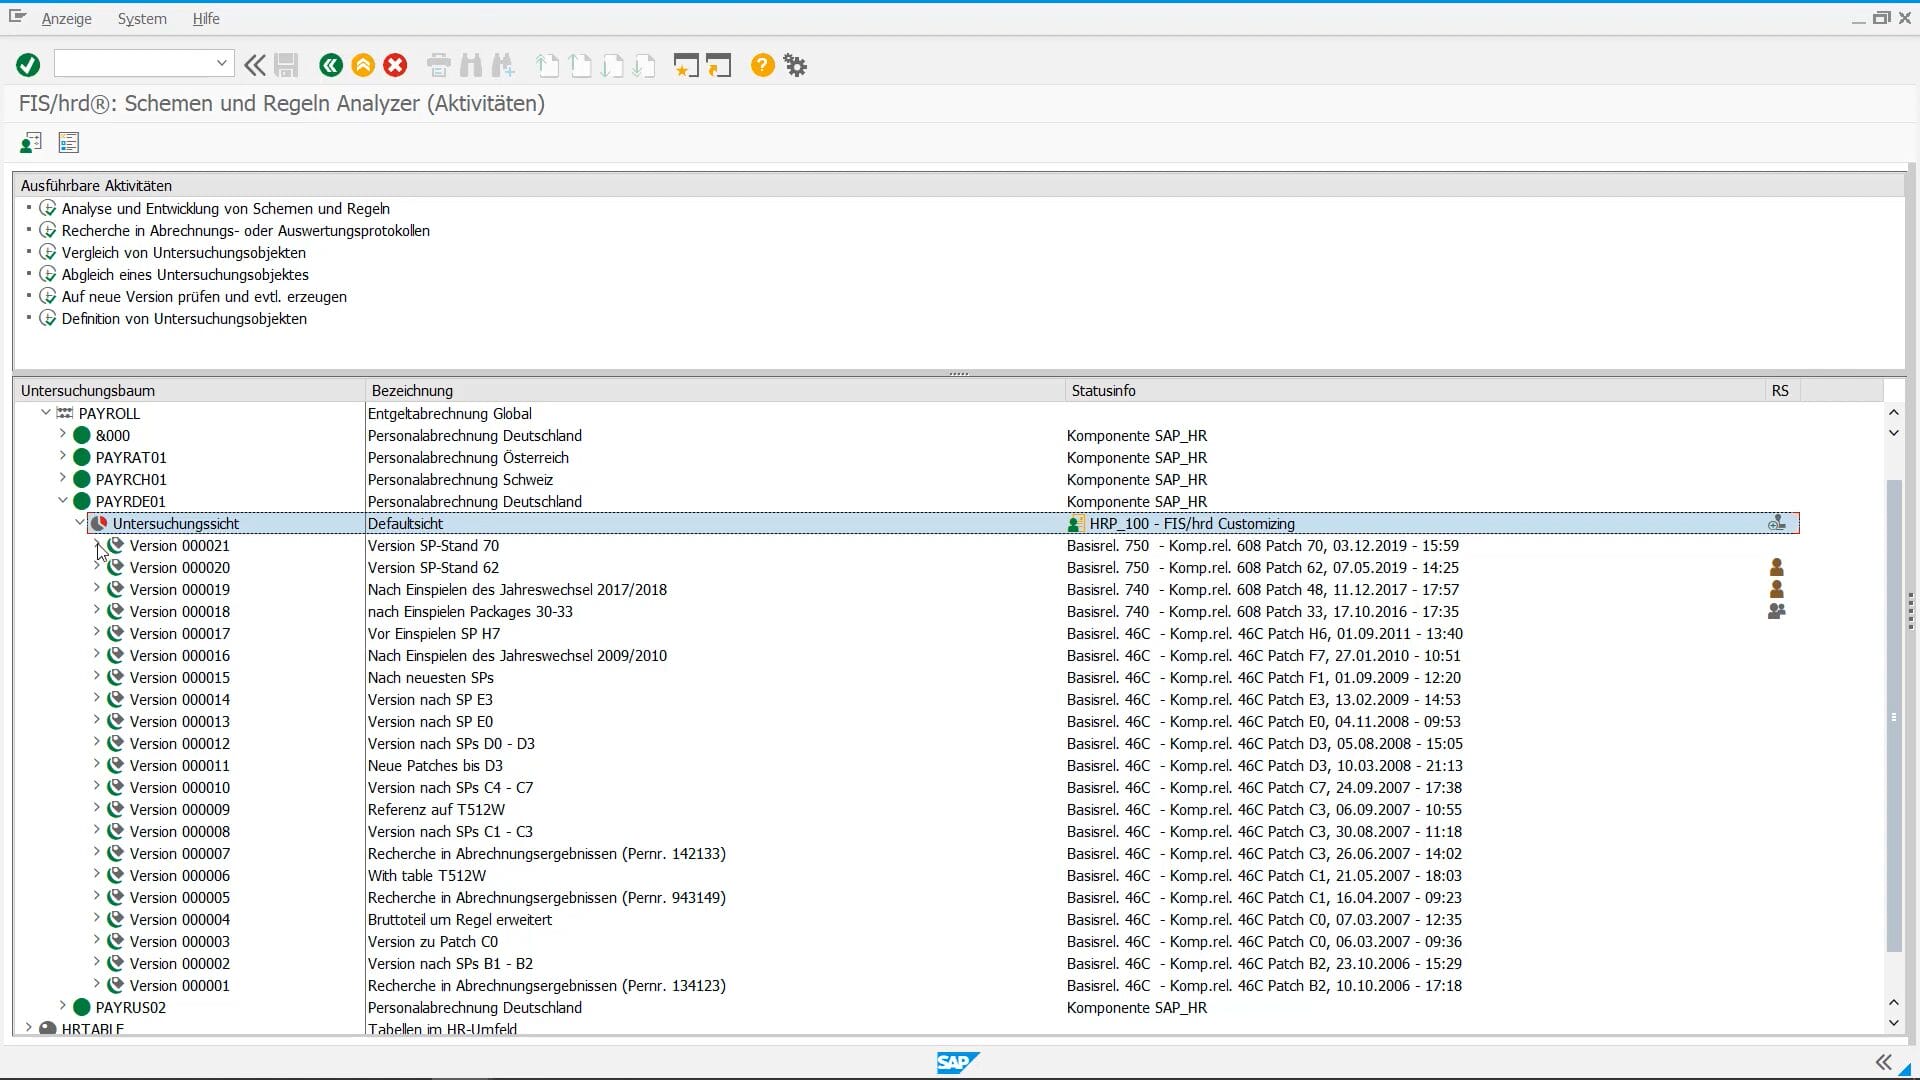Click the list layout icon in application toolbar
The height and width of the screenshot is (1080, 1920).
[68, 142]
